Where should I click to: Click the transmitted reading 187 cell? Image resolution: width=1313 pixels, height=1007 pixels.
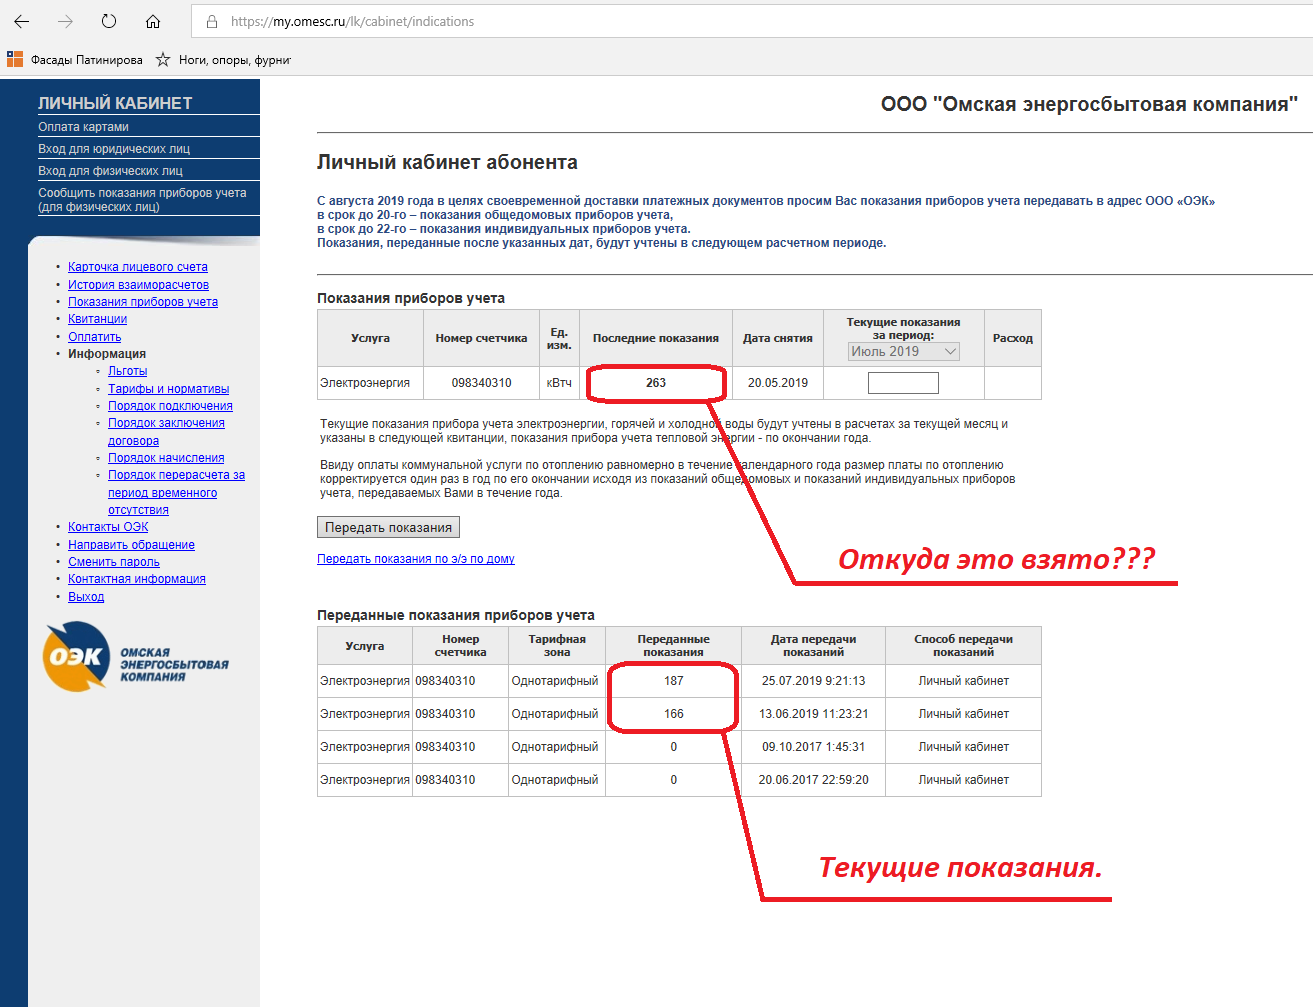pos(674,681)
